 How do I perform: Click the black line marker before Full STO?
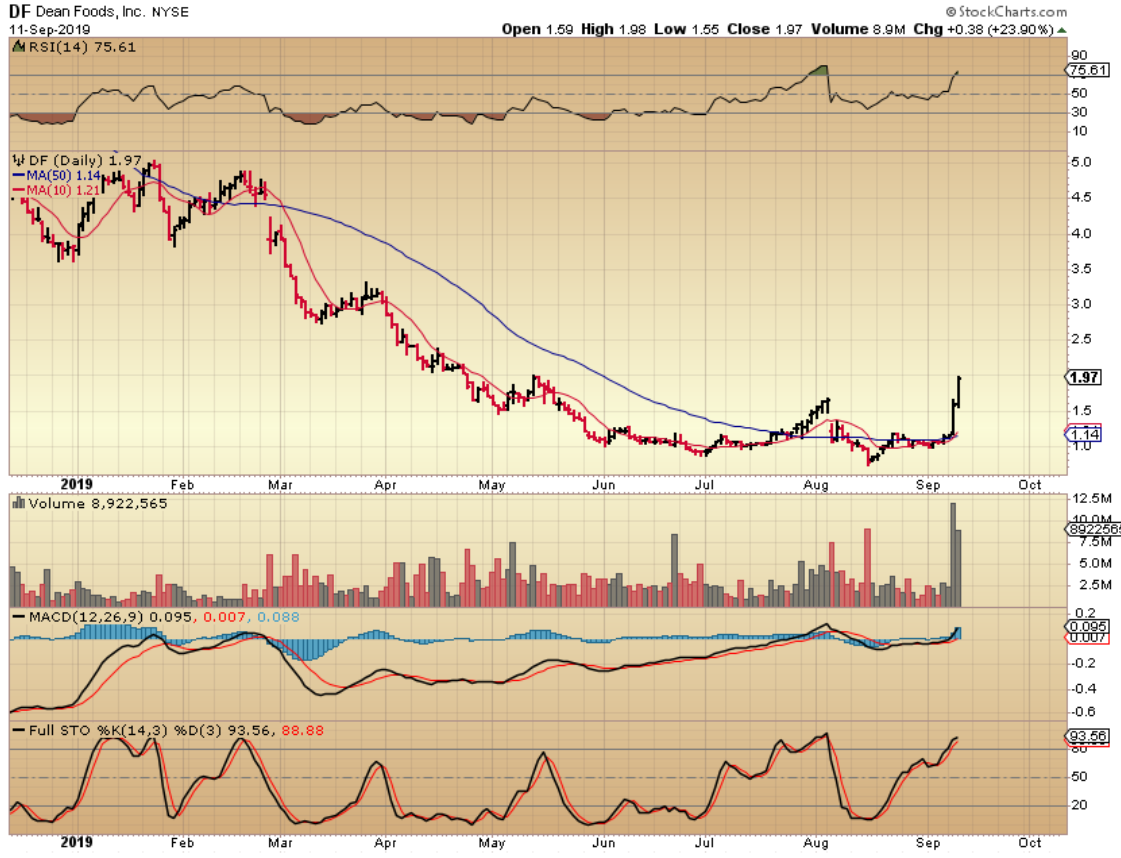click(19, 731)
